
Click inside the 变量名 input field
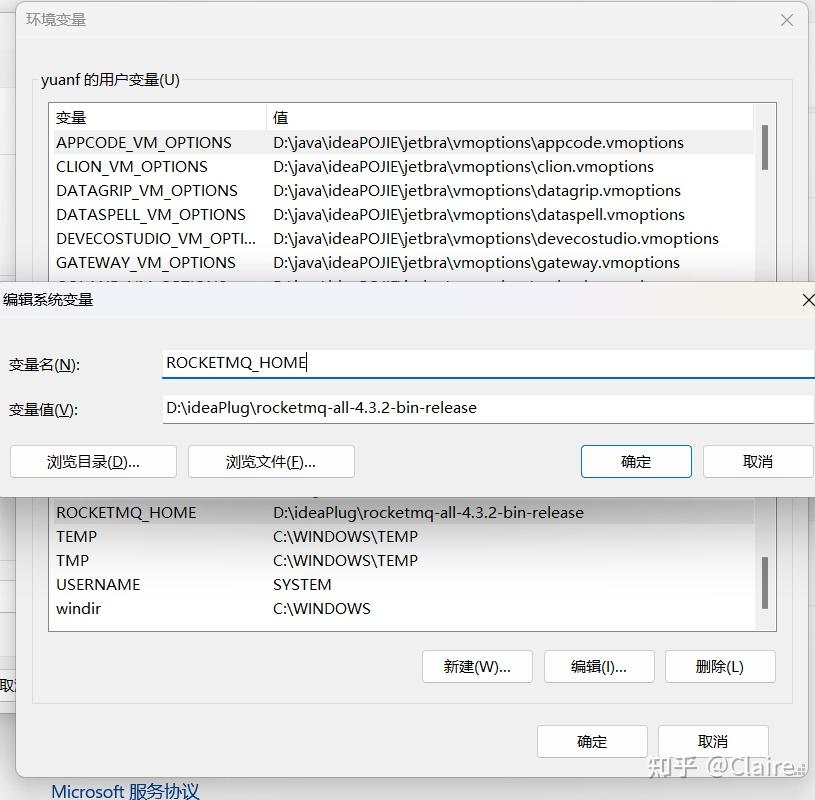[x=400, y=362]
